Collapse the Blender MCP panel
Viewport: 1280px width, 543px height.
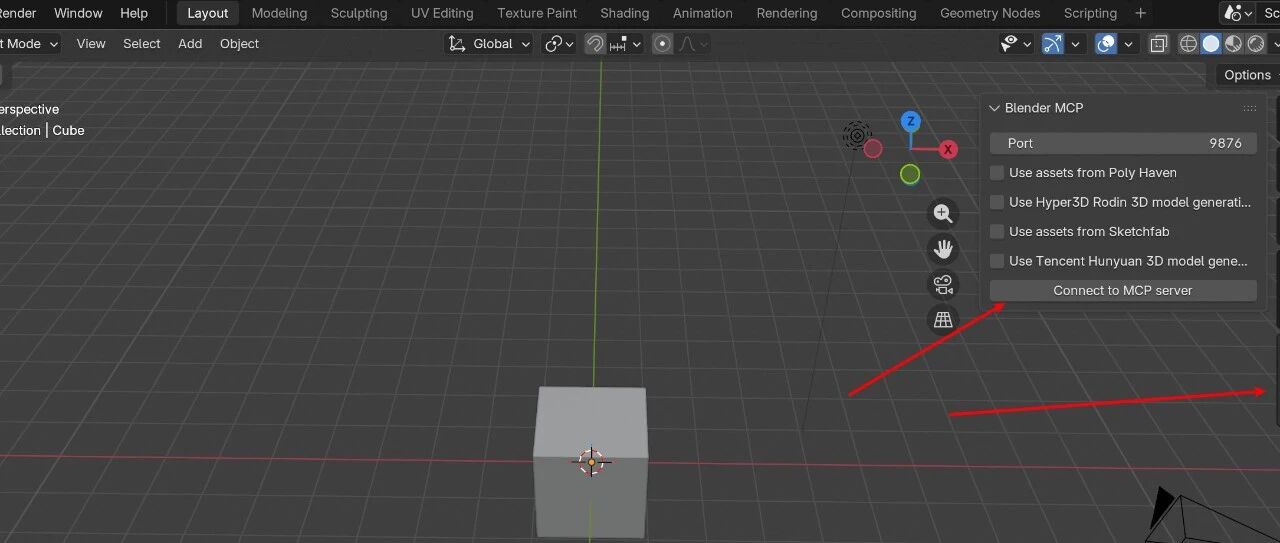point(994,108)
